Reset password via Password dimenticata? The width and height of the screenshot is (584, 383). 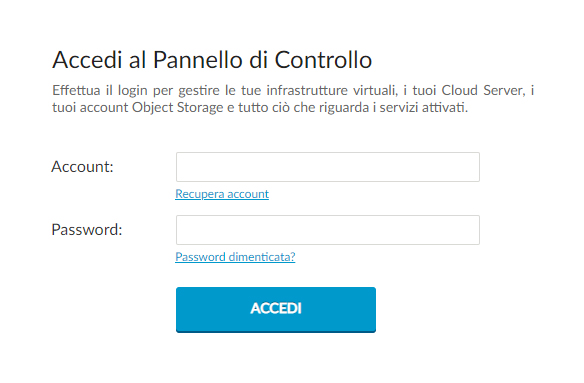235,257
